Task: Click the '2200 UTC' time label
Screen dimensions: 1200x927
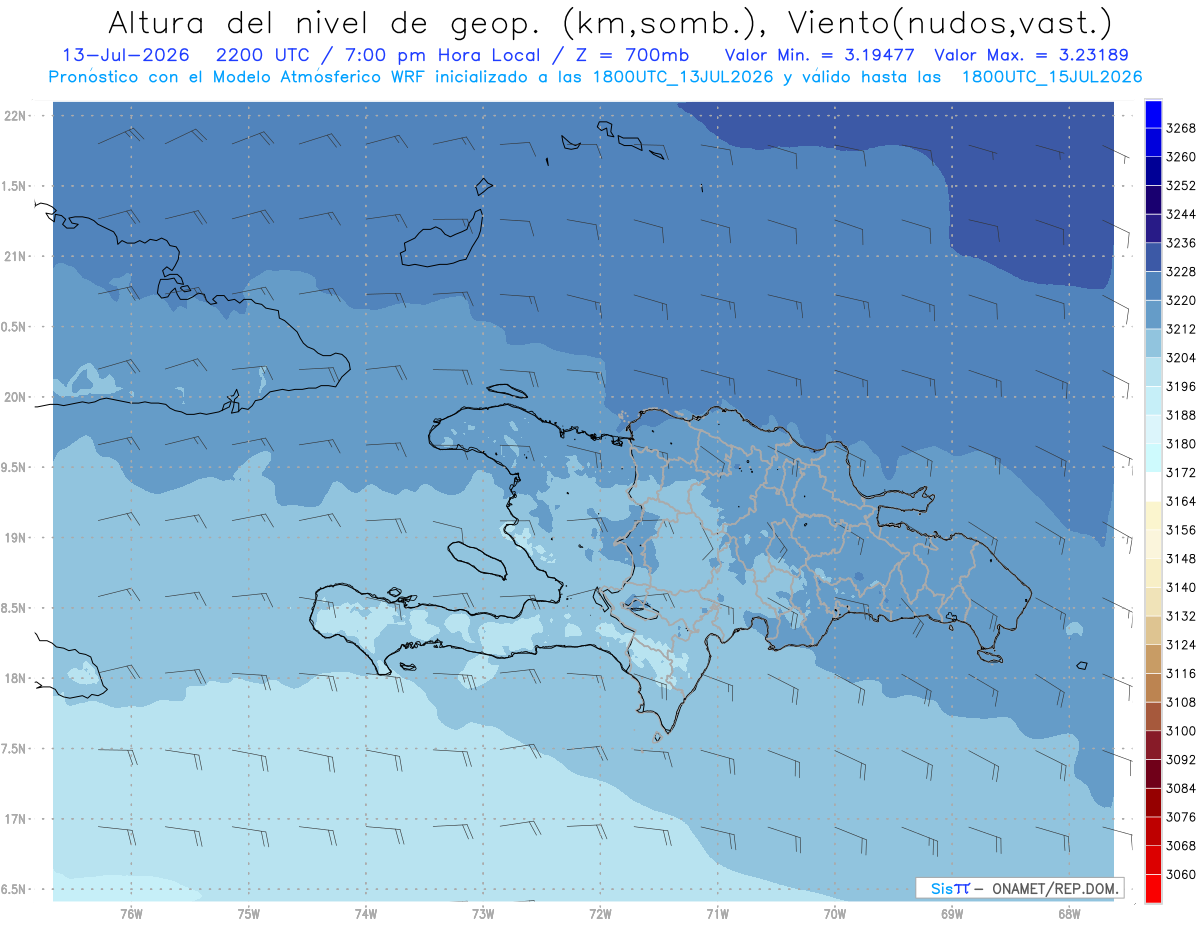Action: [x=264, y=55]
